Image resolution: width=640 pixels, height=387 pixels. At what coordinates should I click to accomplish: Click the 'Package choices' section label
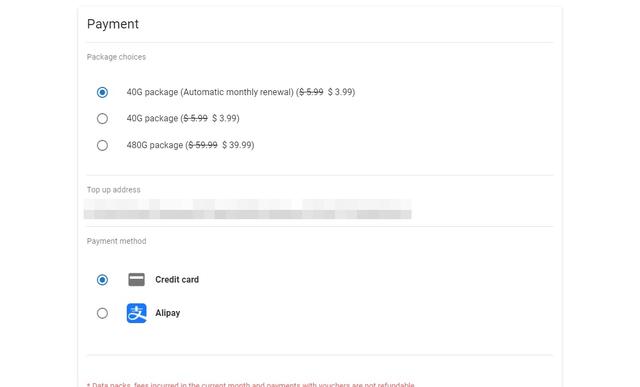pos(116,57)
